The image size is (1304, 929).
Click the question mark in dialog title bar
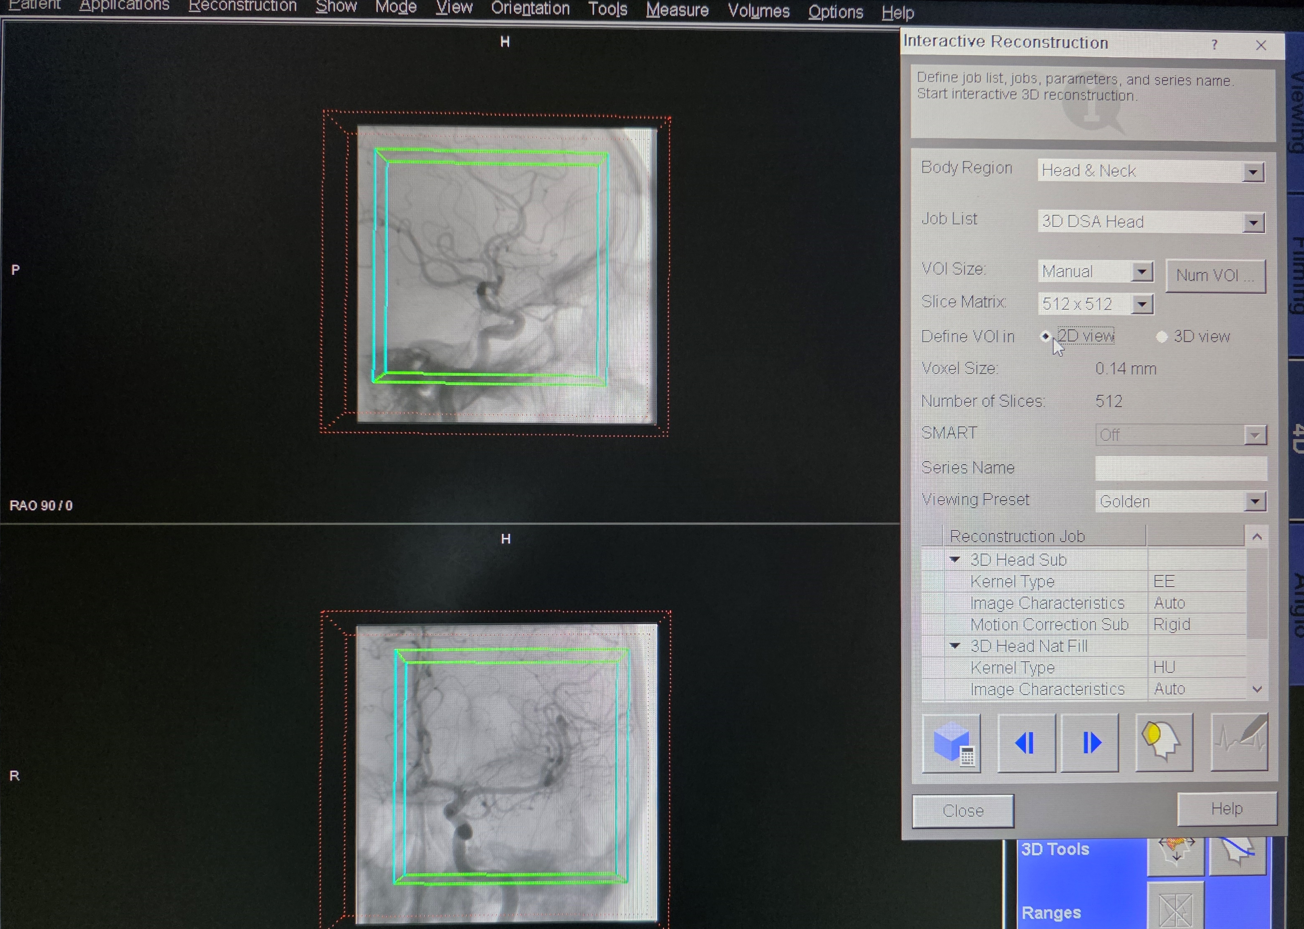coord(1214,45)
